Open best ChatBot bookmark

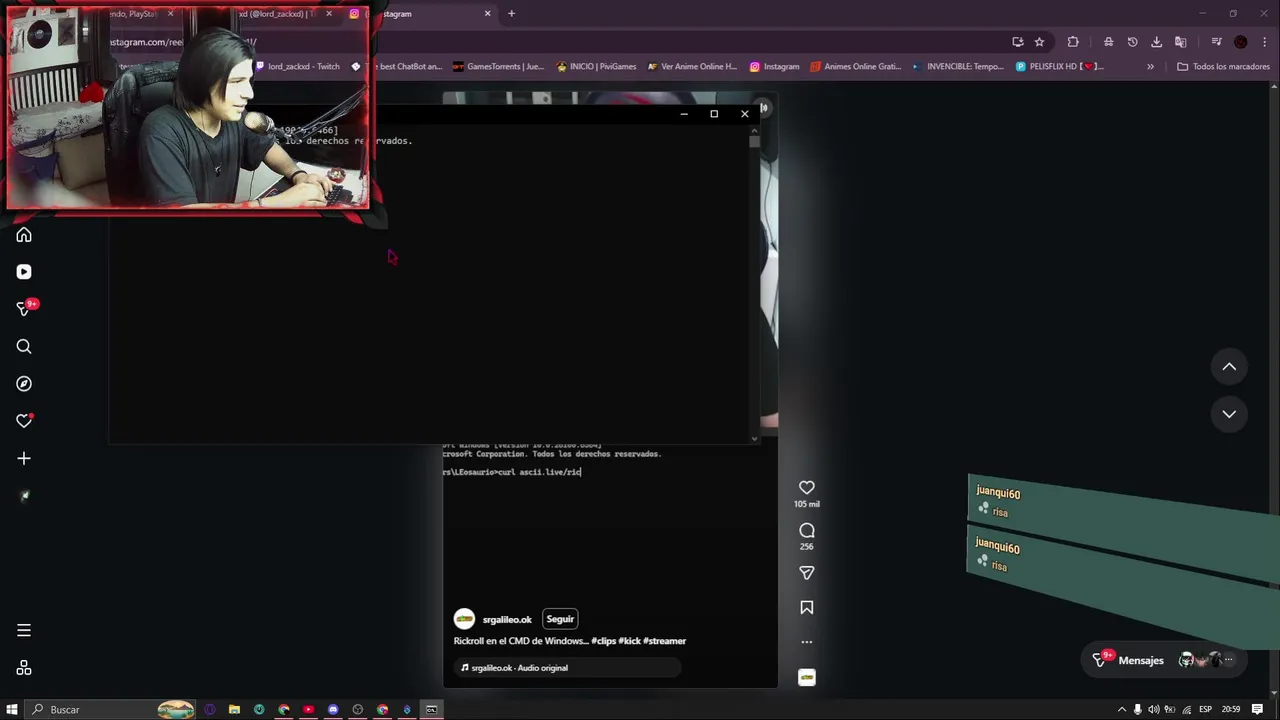[396, 67]
